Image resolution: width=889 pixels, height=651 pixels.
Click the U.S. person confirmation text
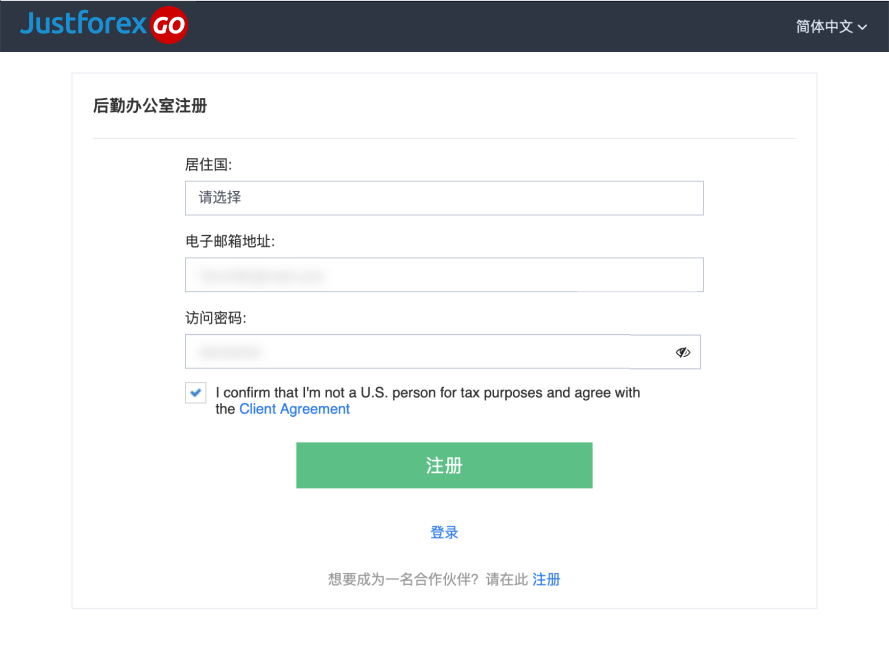(427, 401)
